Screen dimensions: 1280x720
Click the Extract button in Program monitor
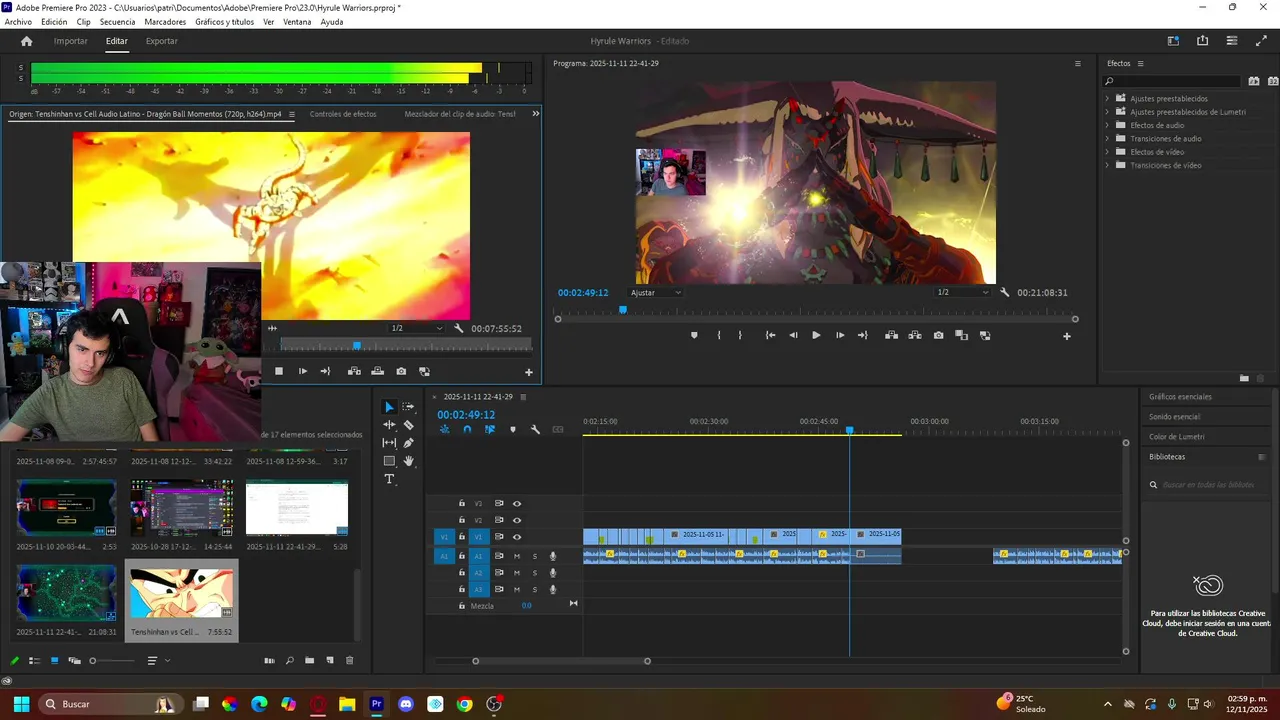[x=915, y=336]
